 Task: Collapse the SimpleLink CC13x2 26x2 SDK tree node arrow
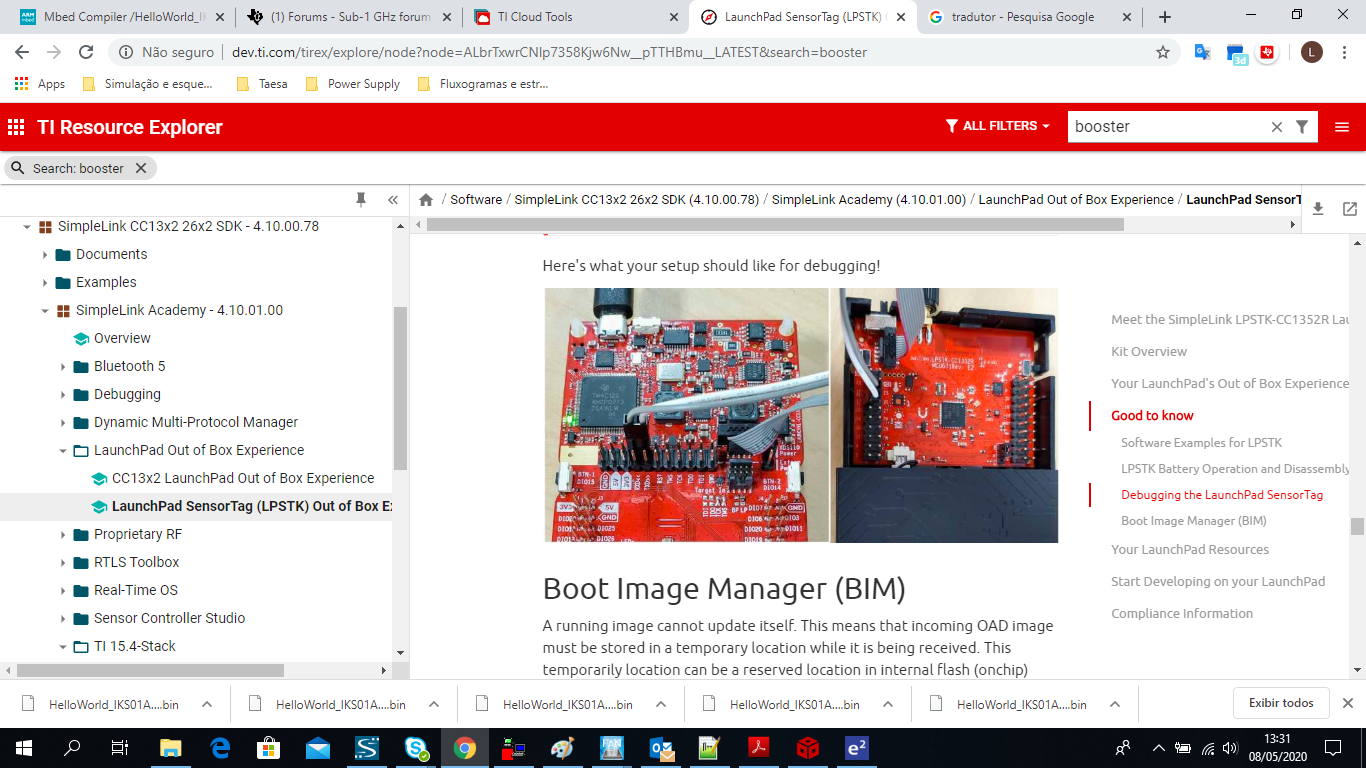(x=27, y=227)
